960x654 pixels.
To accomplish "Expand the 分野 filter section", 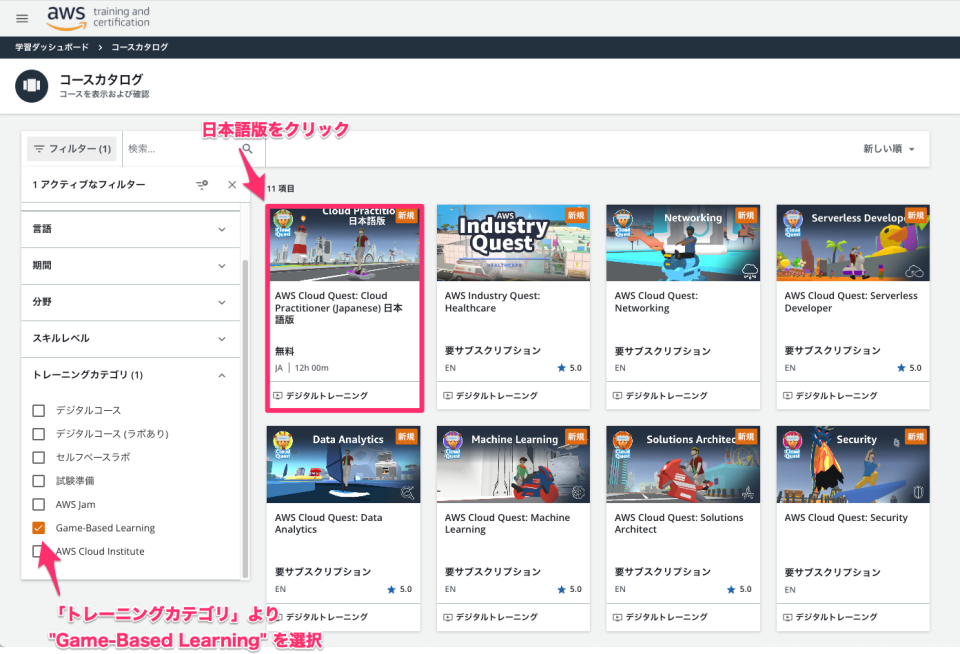I will (x=130, y=302).
